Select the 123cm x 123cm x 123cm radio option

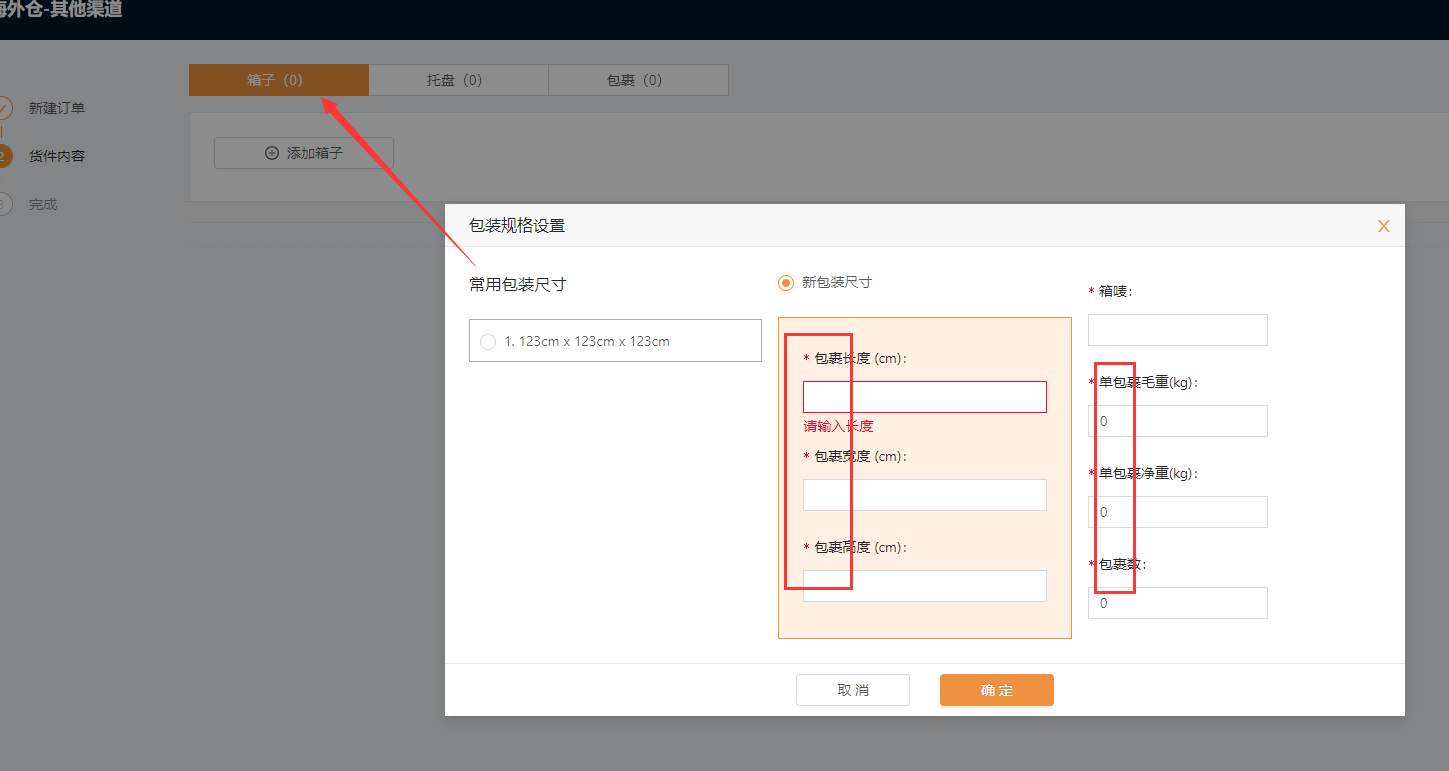click(488, 341)
